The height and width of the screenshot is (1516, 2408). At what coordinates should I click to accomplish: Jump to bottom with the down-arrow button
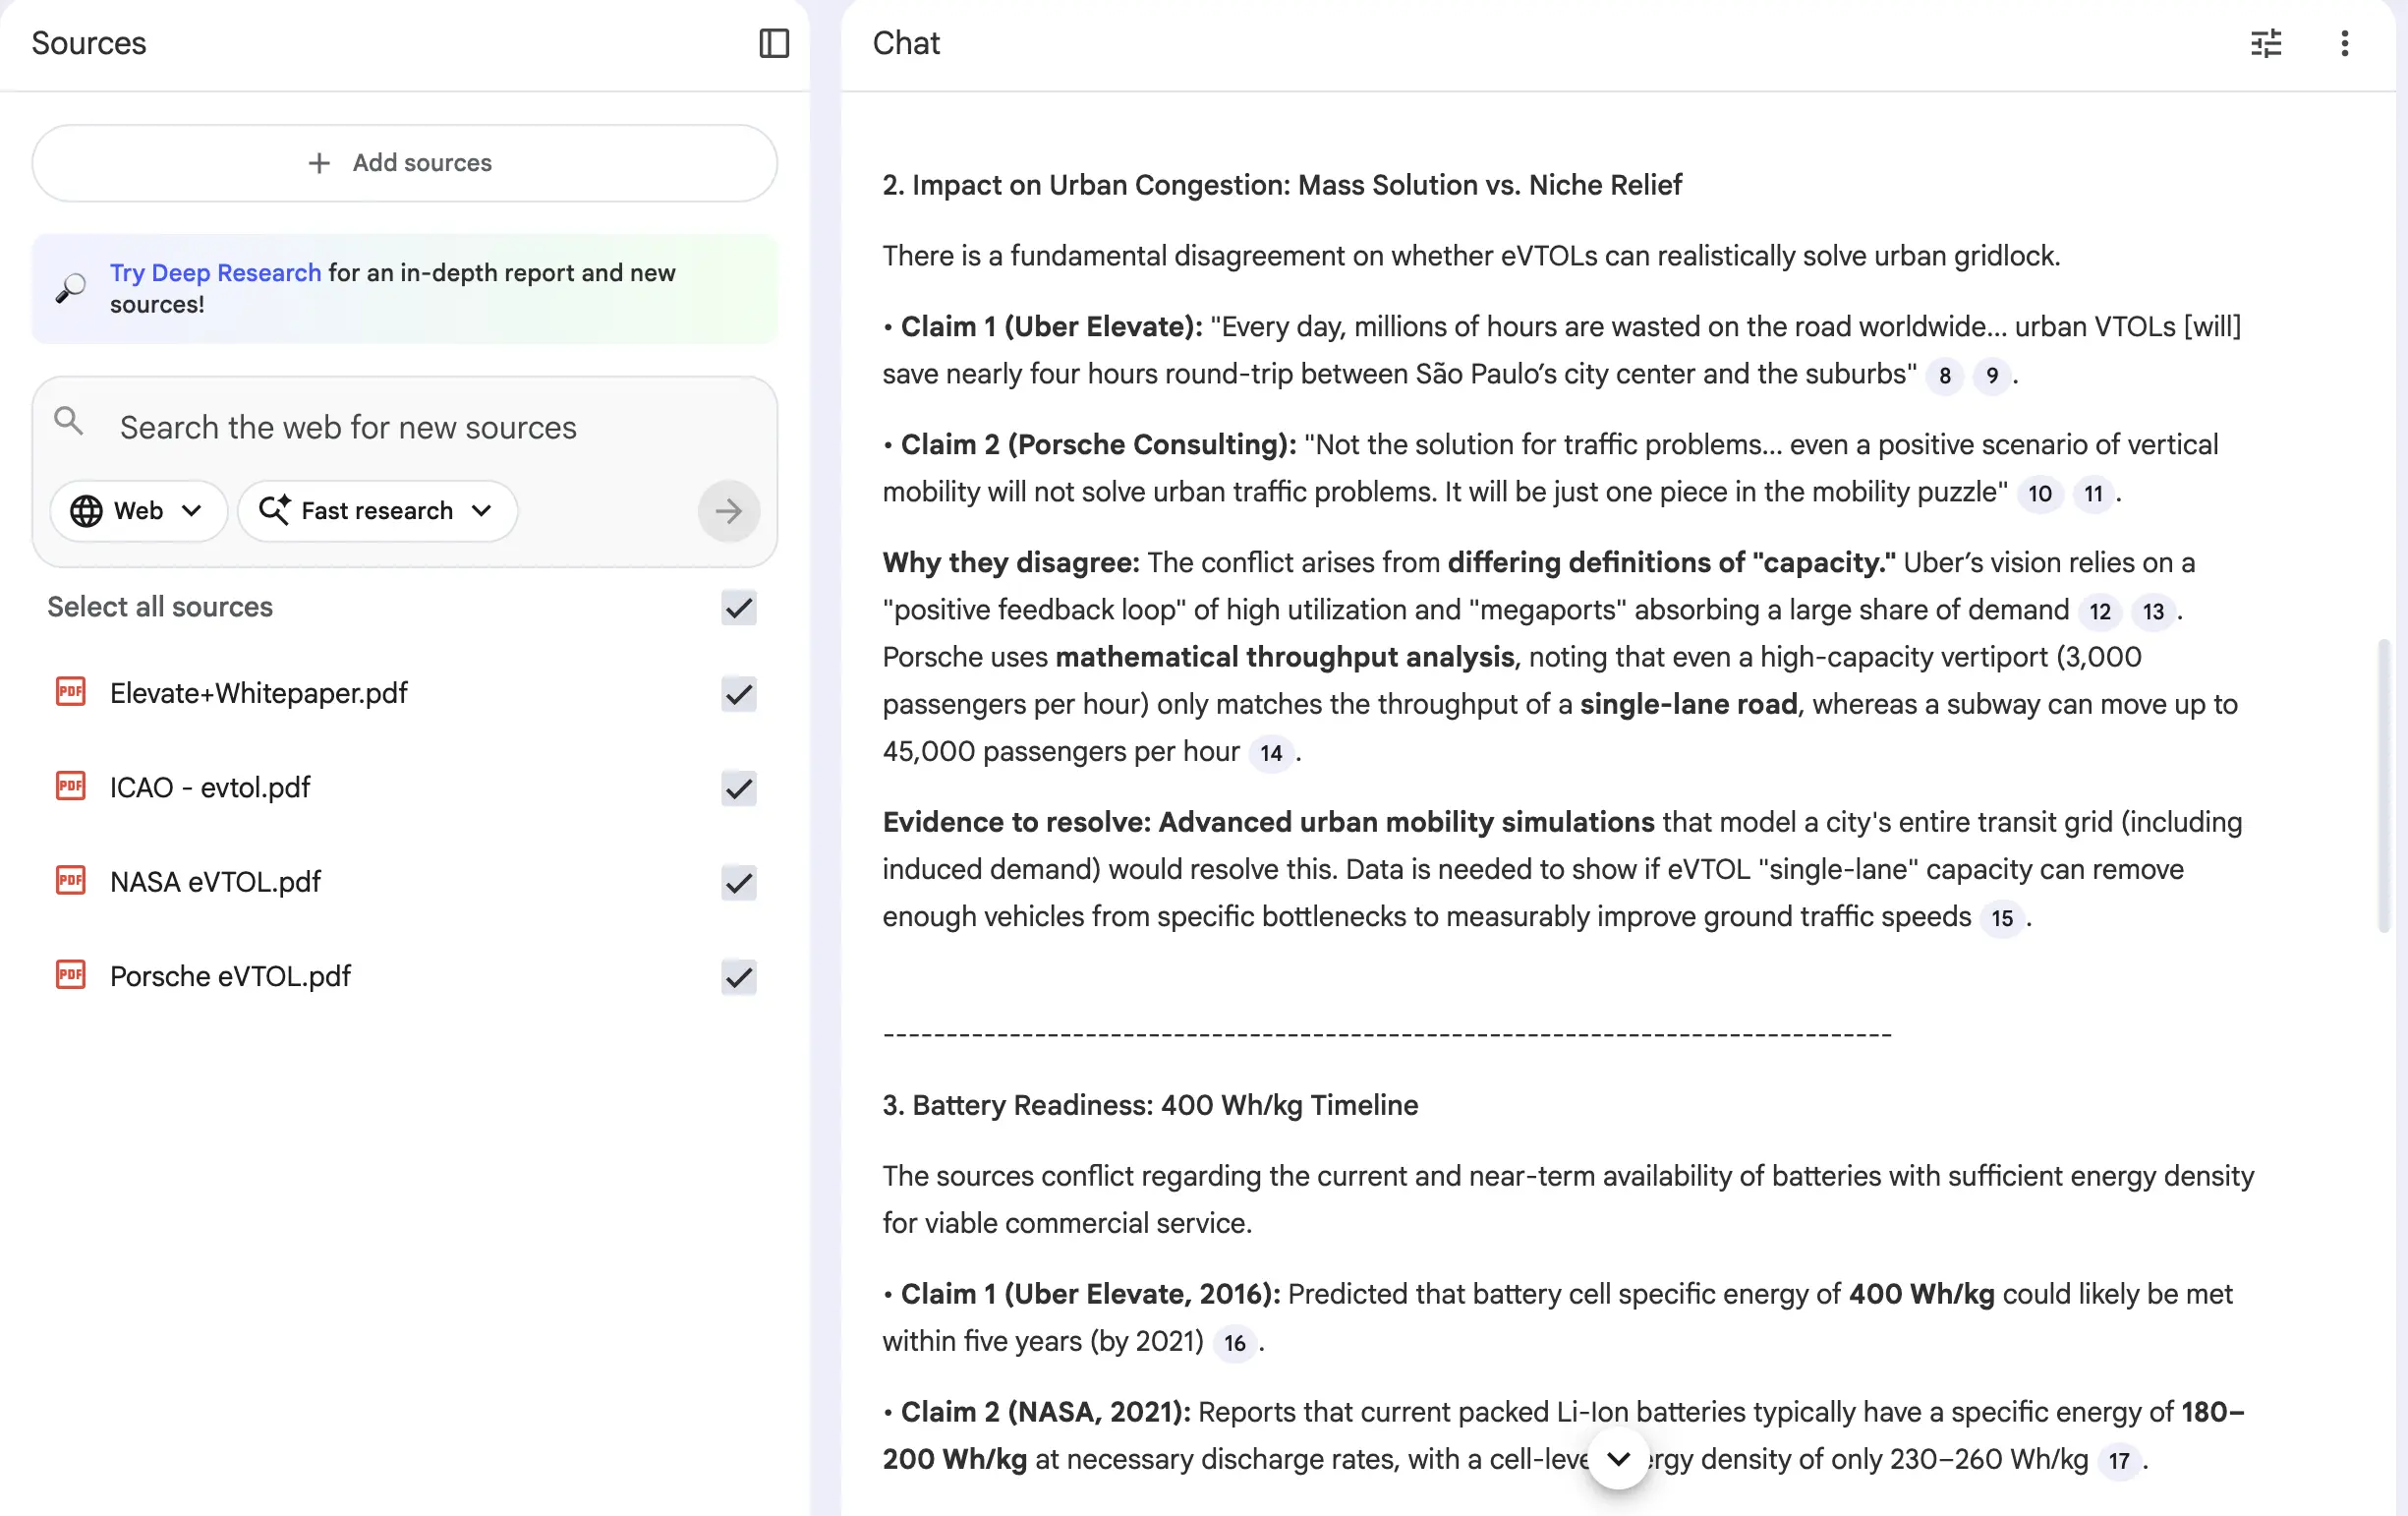[x=1618, y=1459]
